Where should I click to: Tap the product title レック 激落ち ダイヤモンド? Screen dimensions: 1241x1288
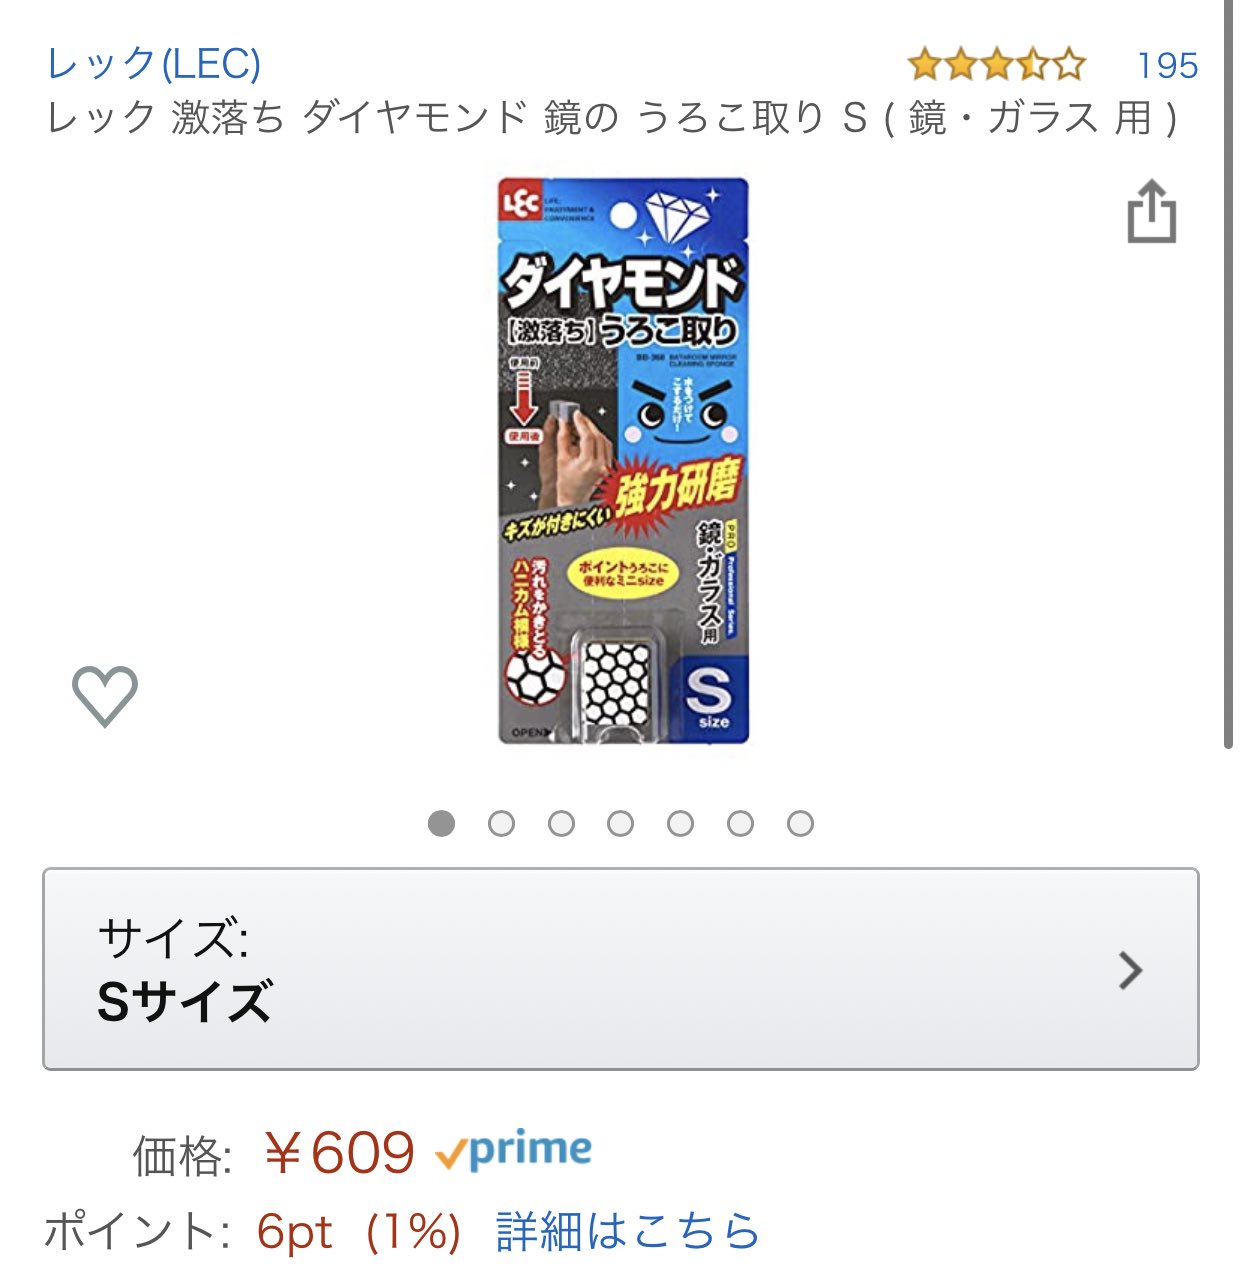point(613,118)
